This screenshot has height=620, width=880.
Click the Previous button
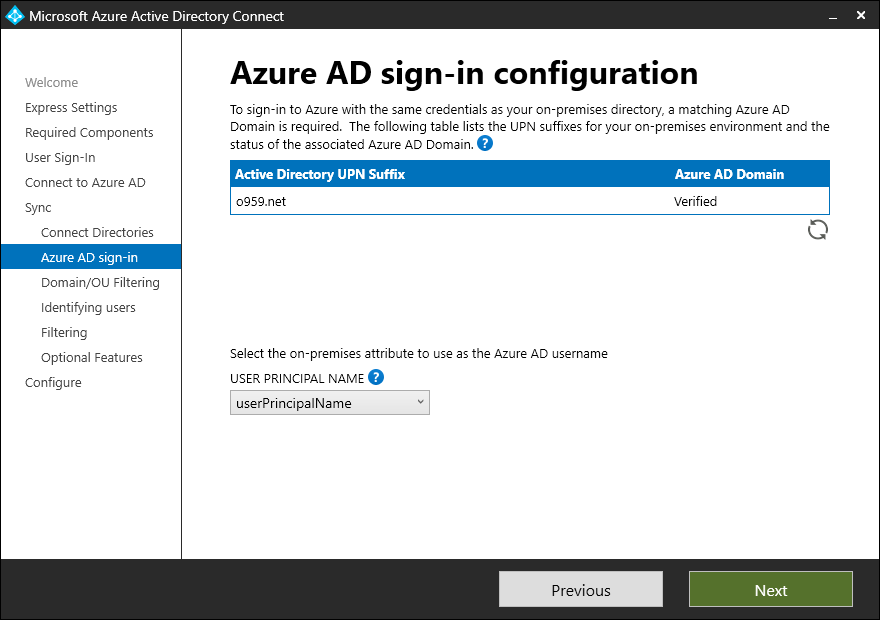tap(581, 590)
